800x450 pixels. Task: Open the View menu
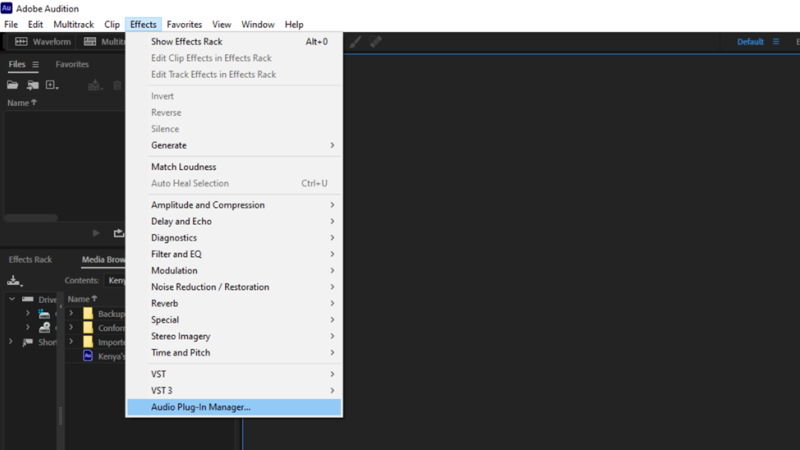click(x=221, y=24)
